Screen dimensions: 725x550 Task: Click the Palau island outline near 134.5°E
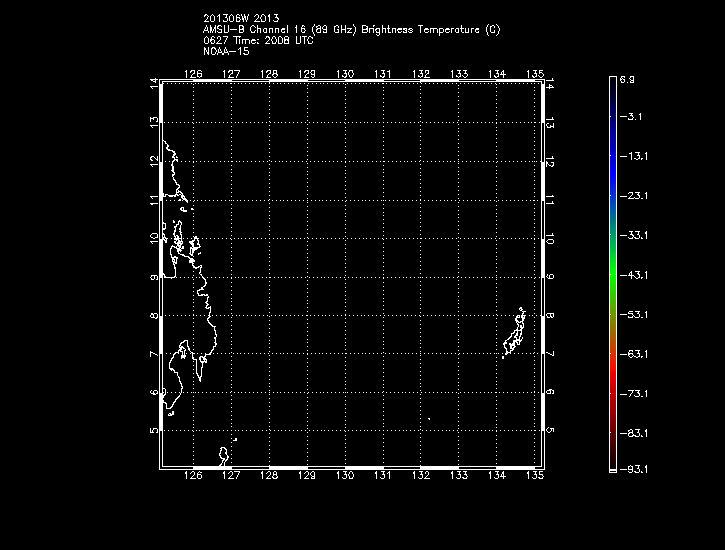[515, 333]
